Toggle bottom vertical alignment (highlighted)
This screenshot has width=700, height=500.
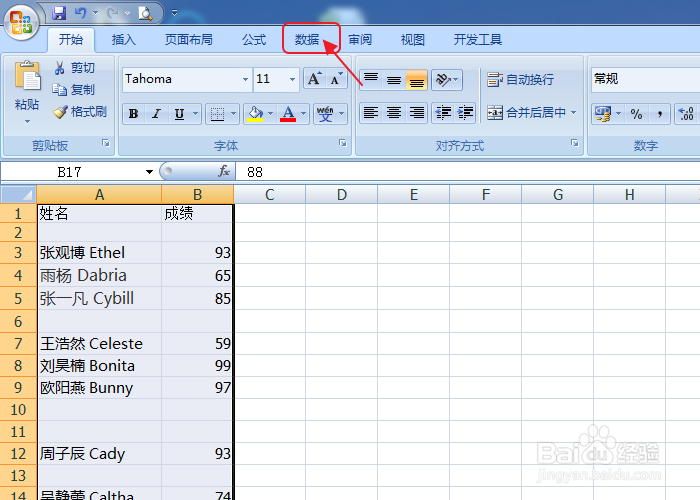pos(416,80)
